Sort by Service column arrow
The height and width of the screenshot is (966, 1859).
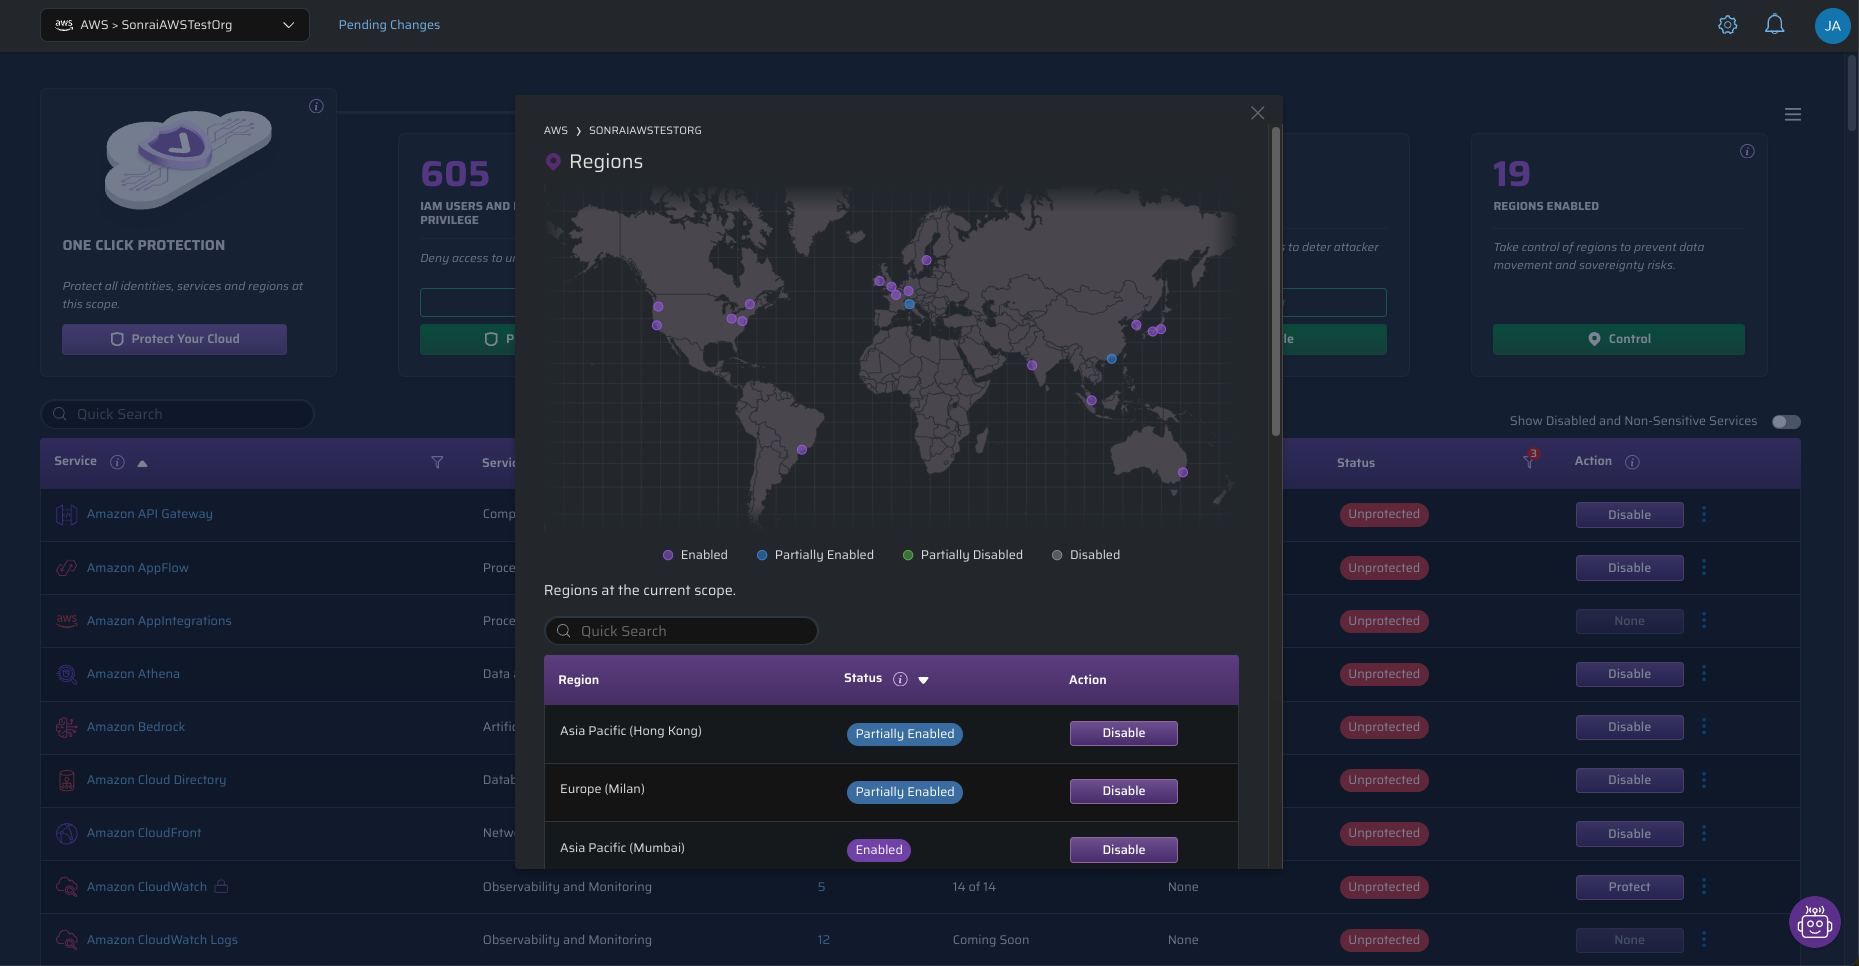click(142, 463)
